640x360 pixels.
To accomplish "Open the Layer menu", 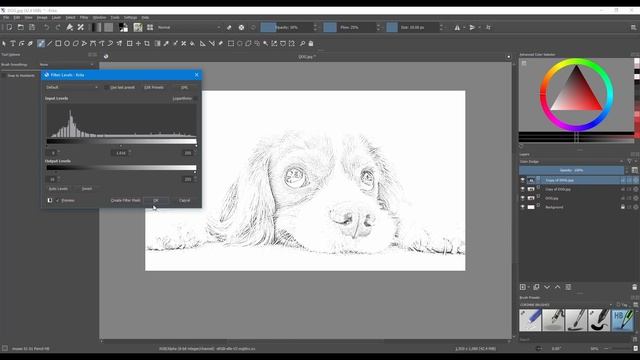I will [x=56, y=18].
